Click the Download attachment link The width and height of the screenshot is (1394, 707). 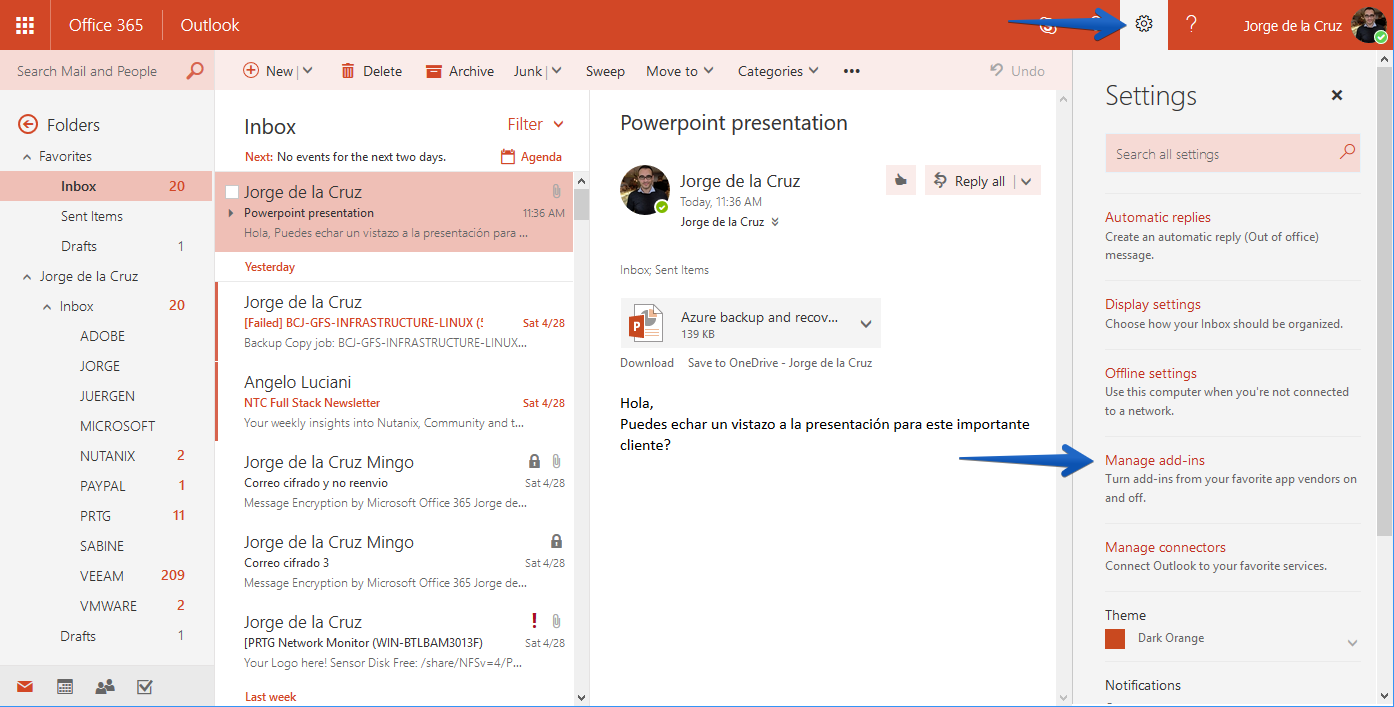647,363
